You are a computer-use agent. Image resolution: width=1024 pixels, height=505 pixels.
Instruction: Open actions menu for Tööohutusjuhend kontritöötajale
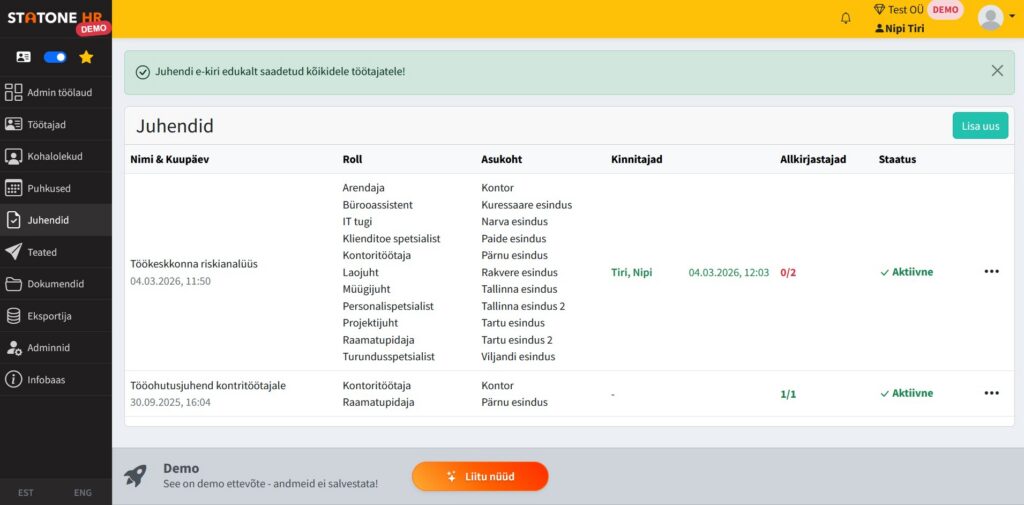coord(991,394)
